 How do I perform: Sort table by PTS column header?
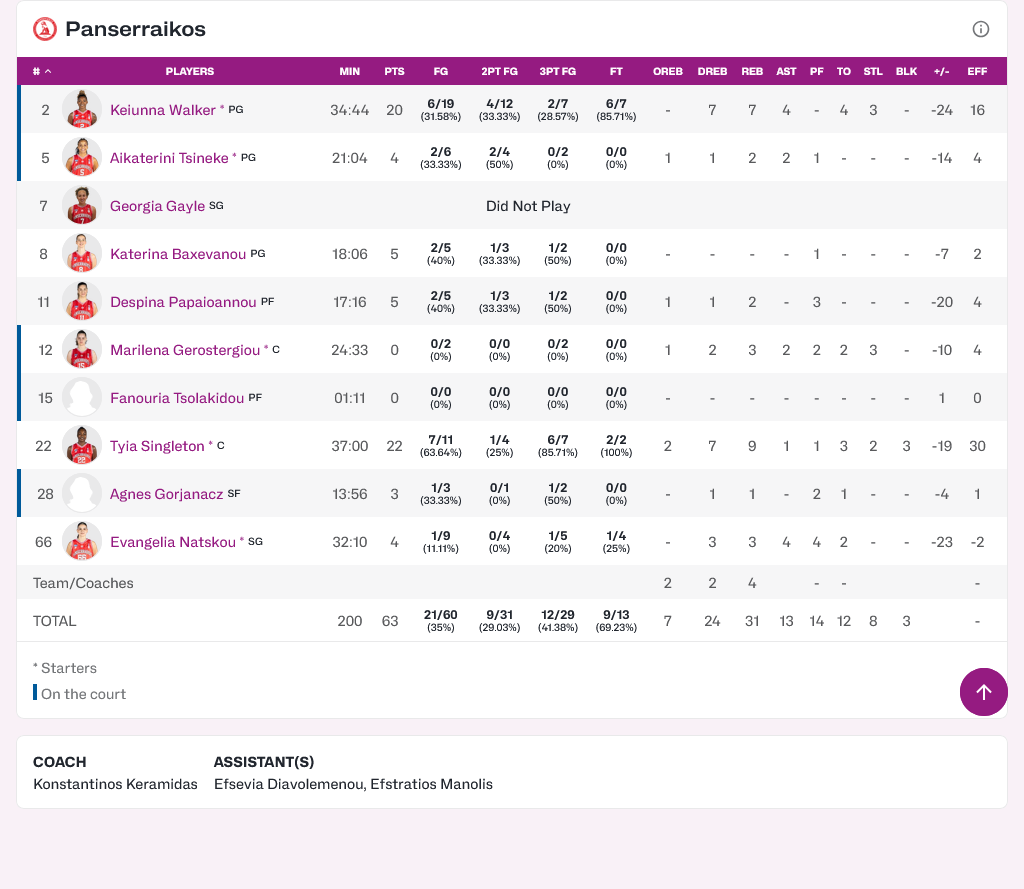tap(394, 71)
